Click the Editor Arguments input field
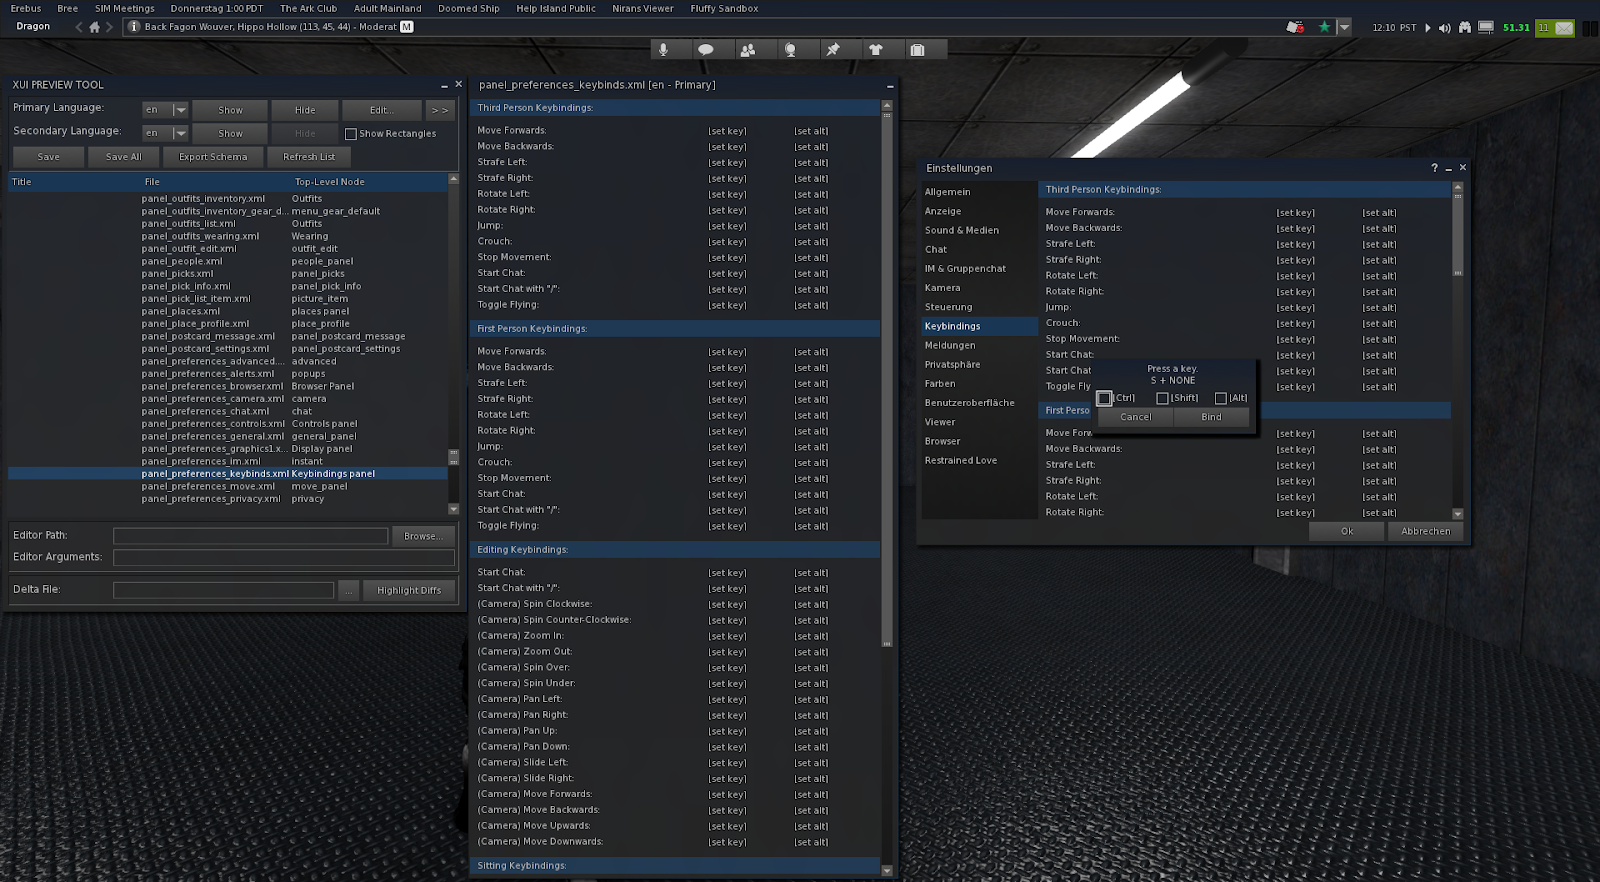 (x=284, y=558)
